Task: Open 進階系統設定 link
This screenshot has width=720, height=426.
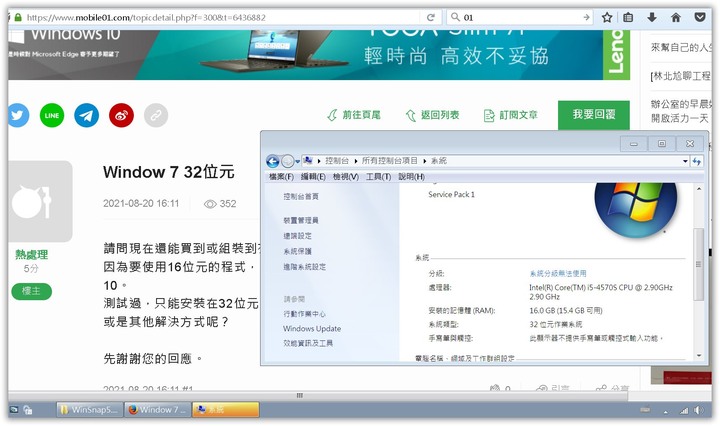Action: coord(304,267)
